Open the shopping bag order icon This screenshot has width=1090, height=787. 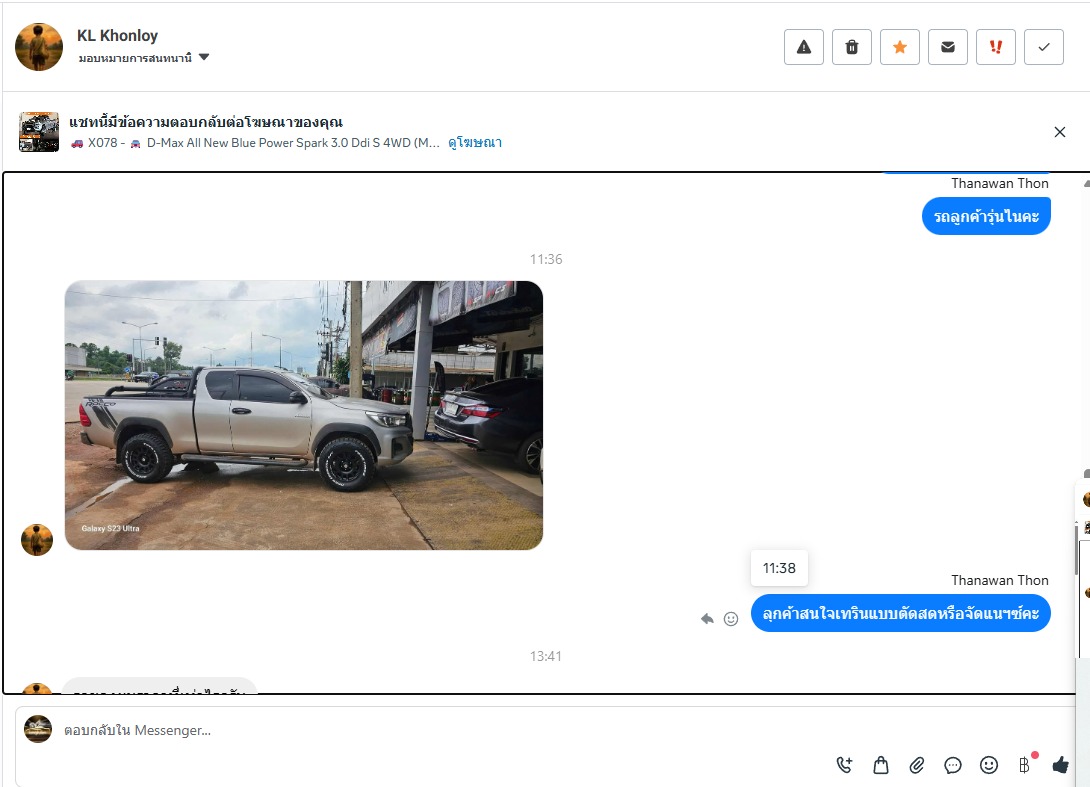(881, 765)
